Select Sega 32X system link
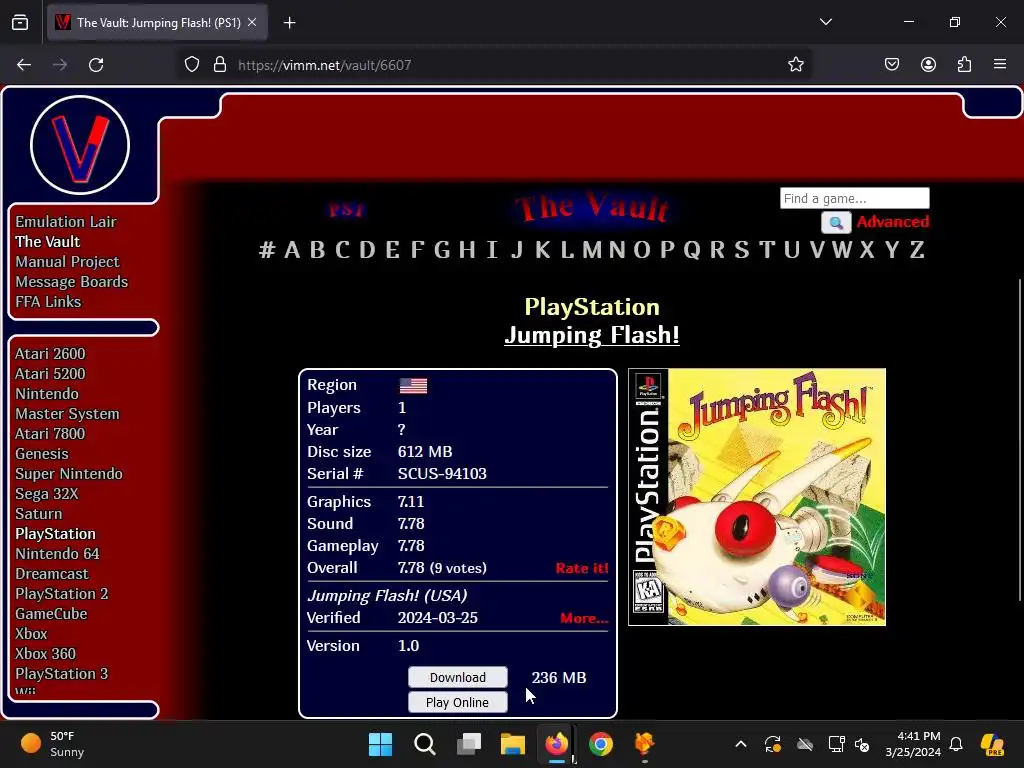The height and width of the screenshot is (768, 1024). (46, 494)
